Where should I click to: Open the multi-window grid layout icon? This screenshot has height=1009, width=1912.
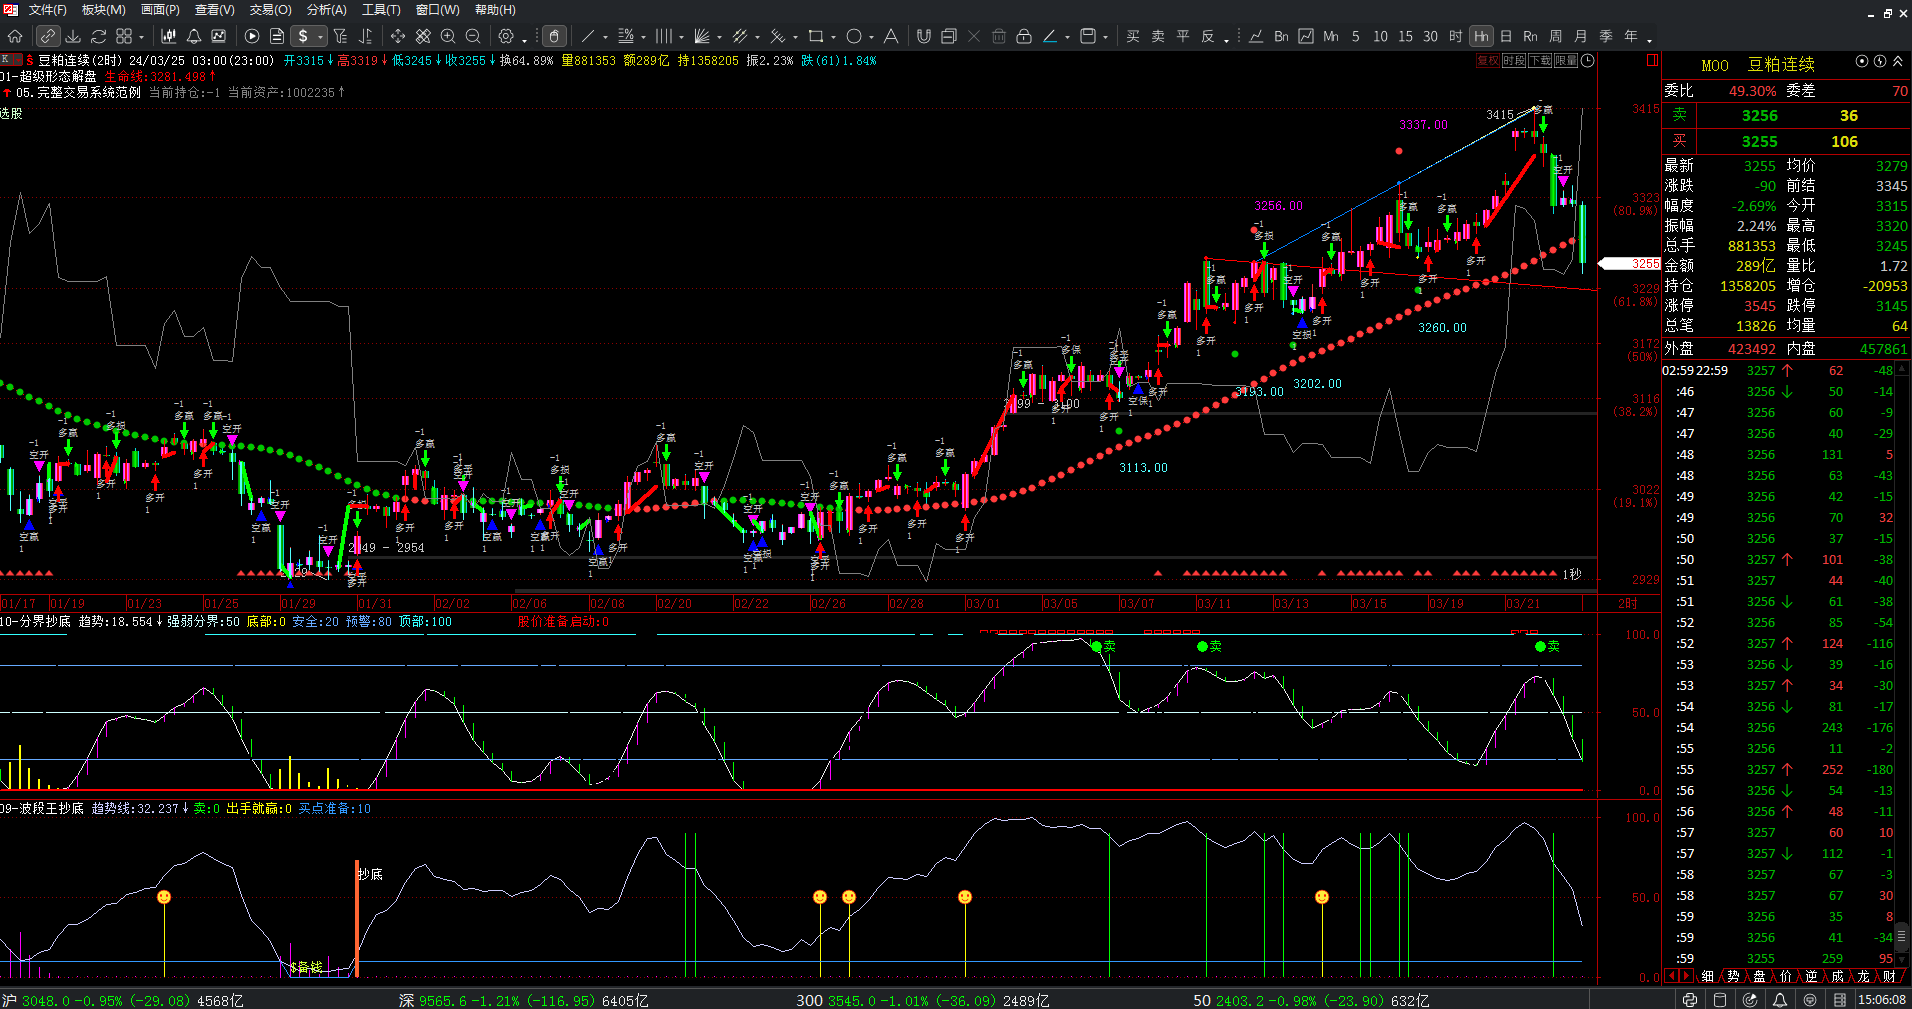pyautogui.click(x=124, y=36)
